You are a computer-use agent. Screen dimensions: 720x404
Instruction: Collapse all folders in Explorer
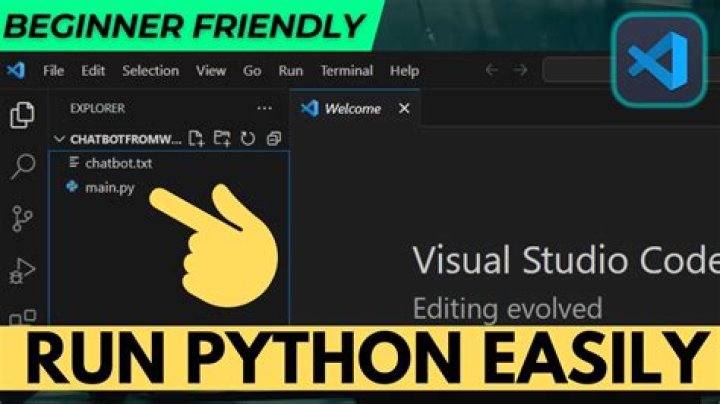(x=274, y=138)
